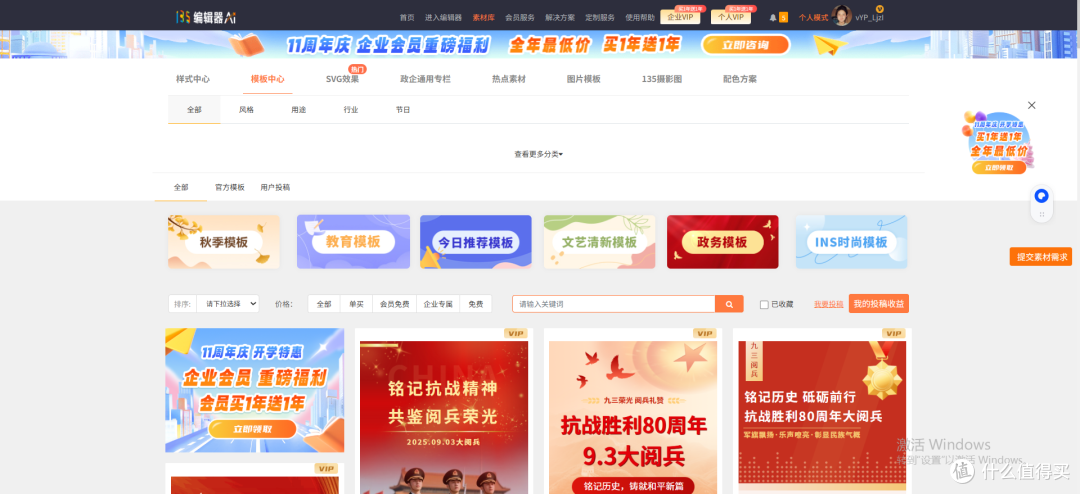Select 风格 category filter

tap(246, 110)
